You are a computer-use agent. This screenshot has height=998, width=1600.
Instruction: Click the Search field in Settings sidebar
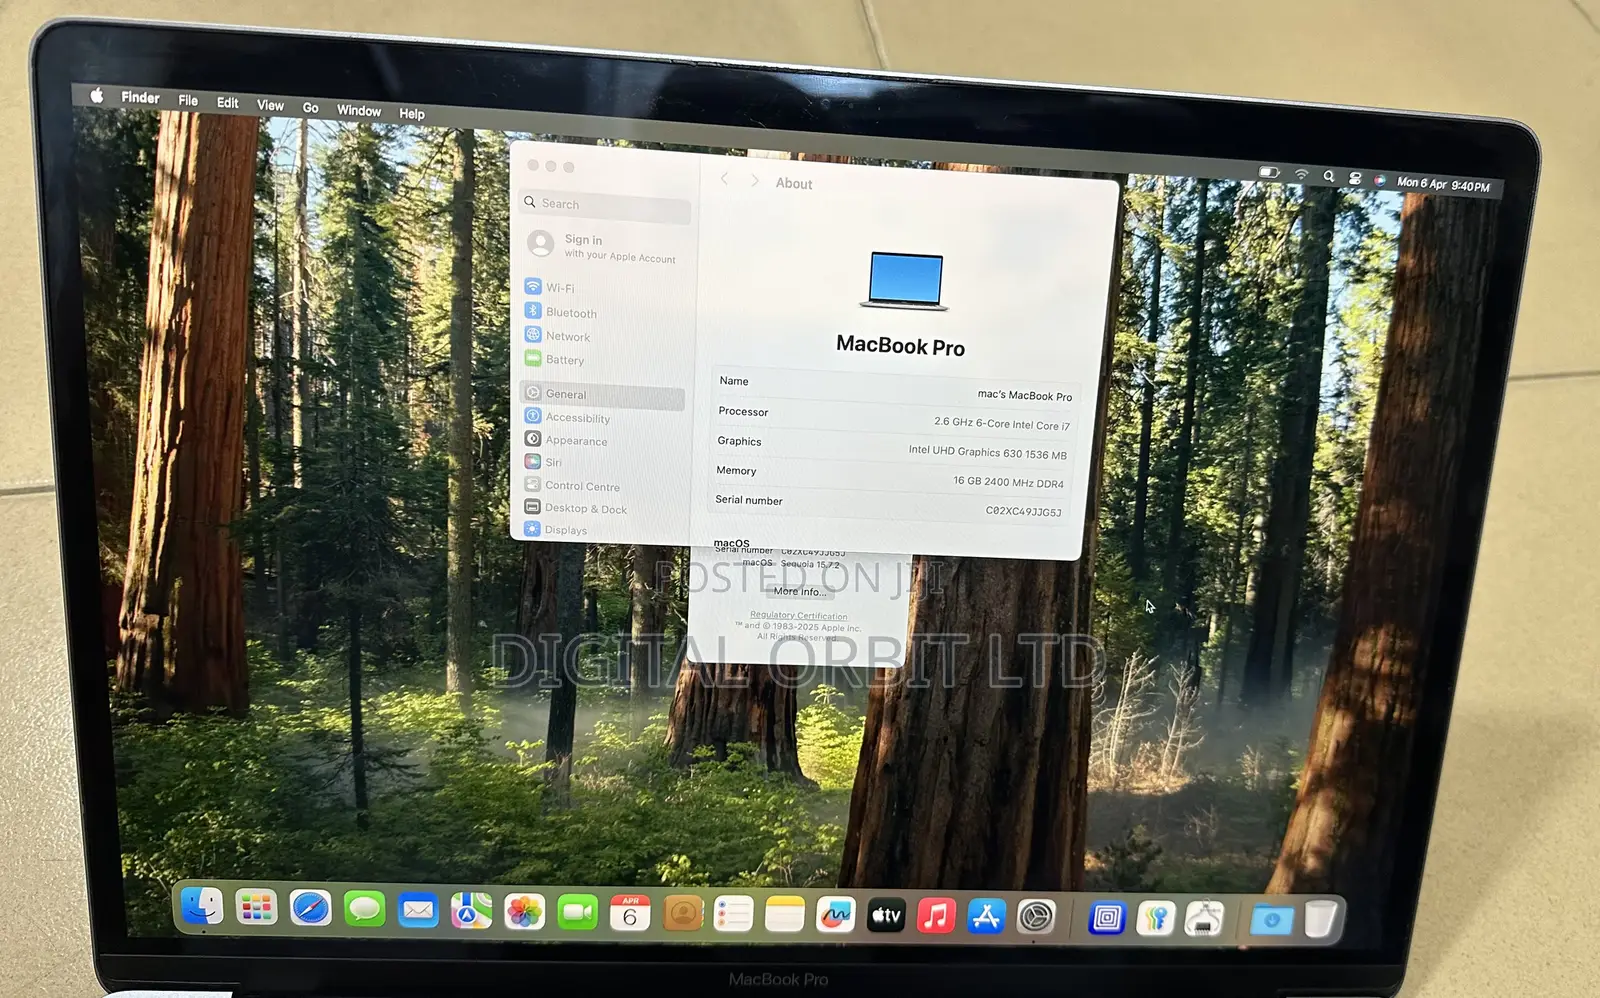tap(607, 205)
